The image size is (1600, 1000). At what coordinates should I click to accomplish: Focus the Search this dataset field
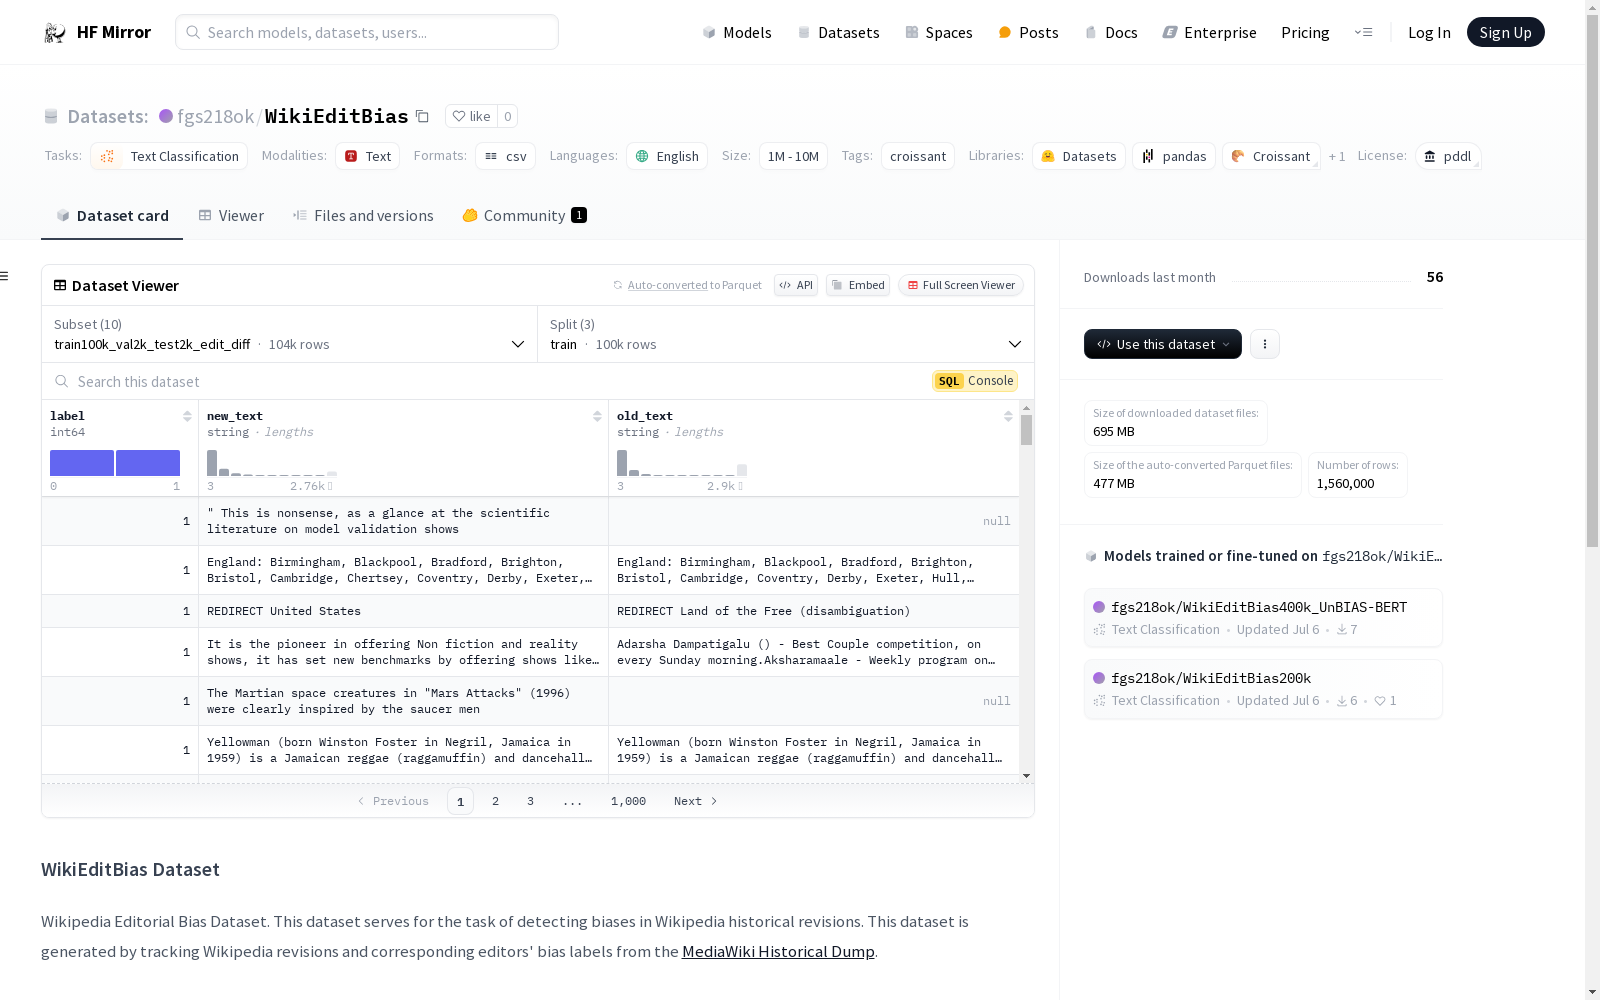pos(490,381)
